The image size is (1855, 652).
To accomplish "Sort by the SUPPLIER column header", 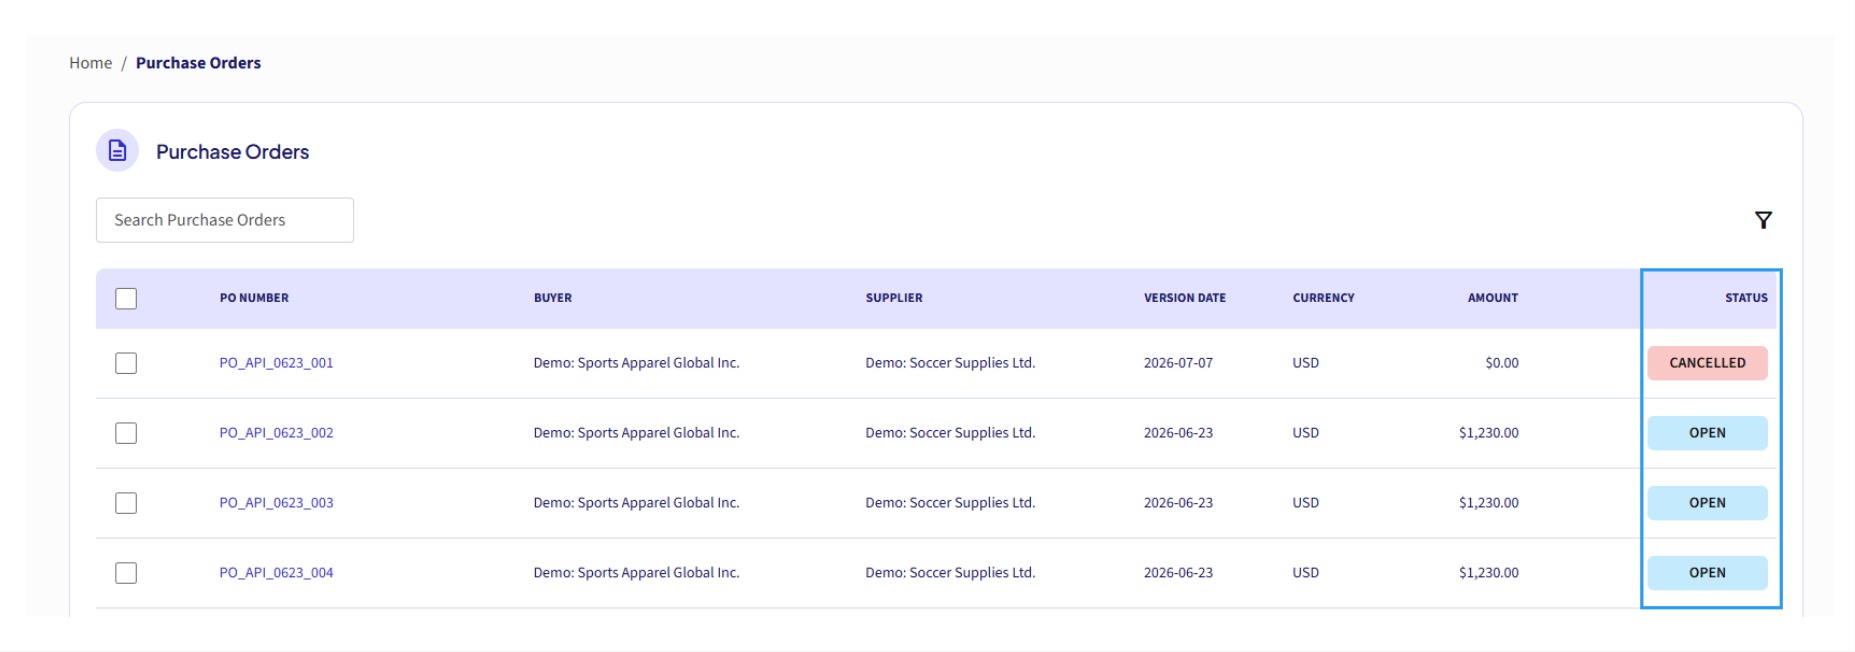I will click(x=894, y=298).
